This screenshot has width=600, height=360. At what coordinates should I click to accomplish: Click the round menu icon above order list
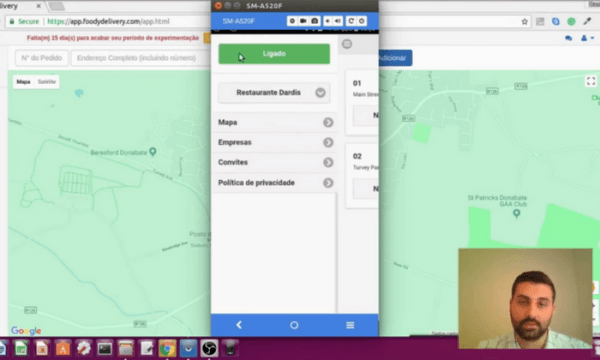tap(347, 44)
